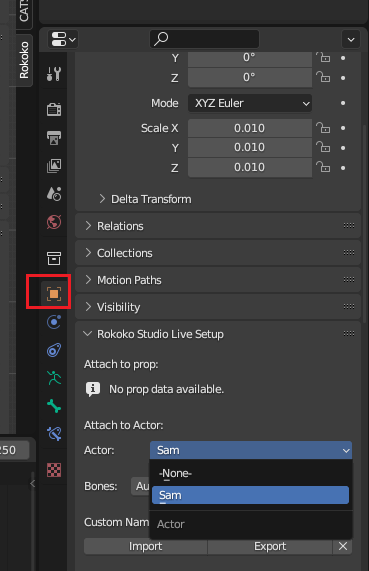Viewport: 369px width, 571px height.
Task: Open the World properties tab
Action: [54, 222]
